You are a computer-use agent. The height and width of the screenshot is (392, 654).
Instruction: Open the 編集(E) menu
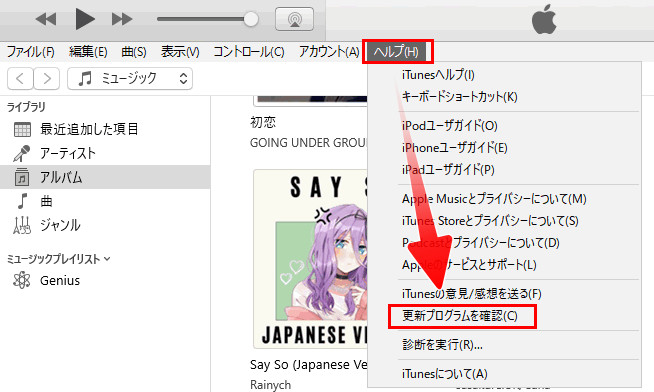88,52
